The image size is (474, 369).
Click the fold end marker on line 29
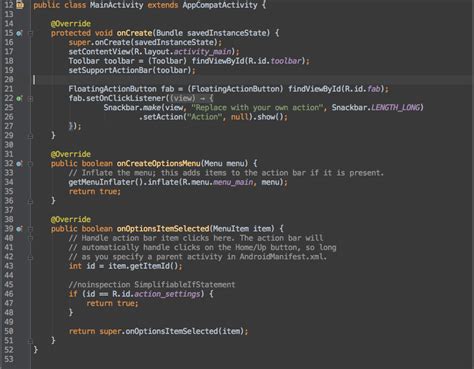tap(30, 136)
